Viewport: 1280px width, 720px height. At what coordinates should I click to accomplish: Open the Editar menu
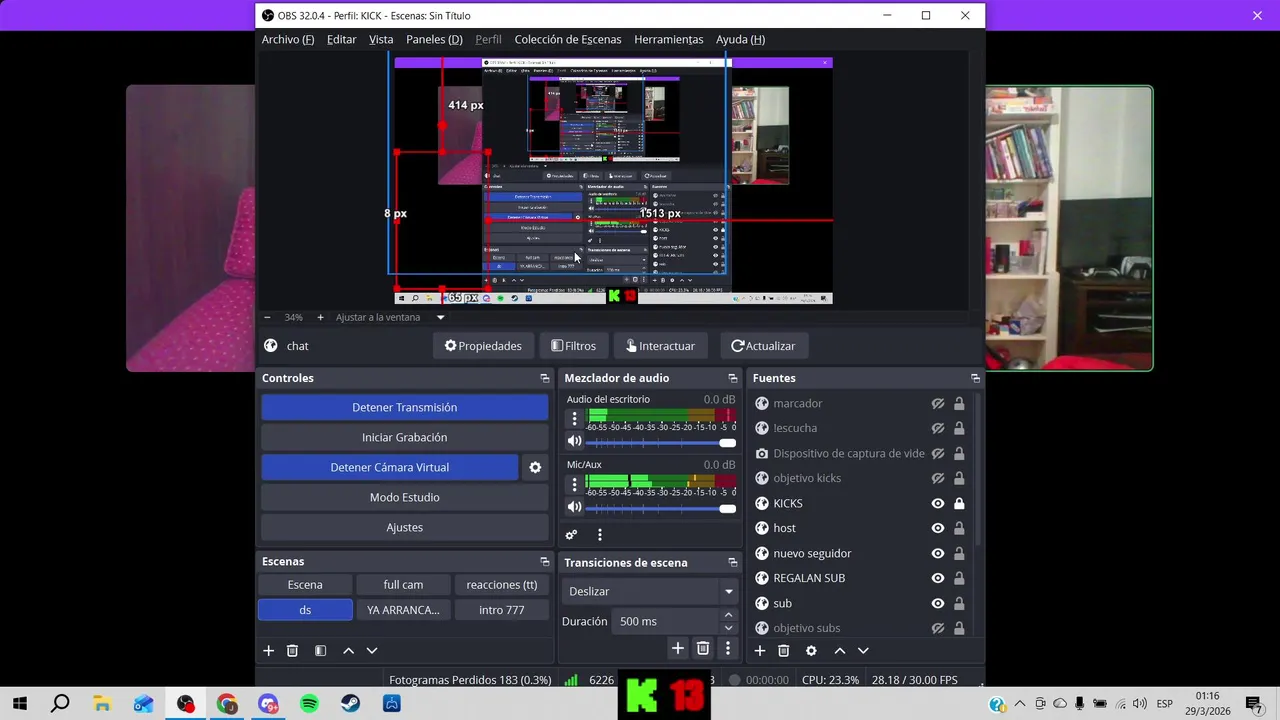coord(341,39)
